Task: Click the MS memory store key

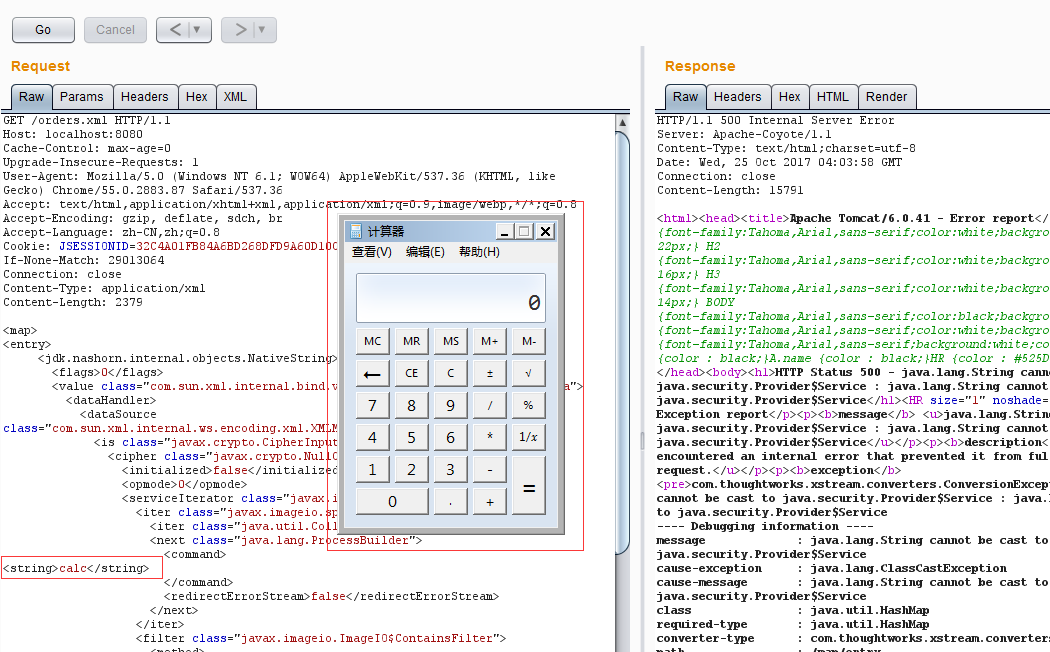Action: 451,341
